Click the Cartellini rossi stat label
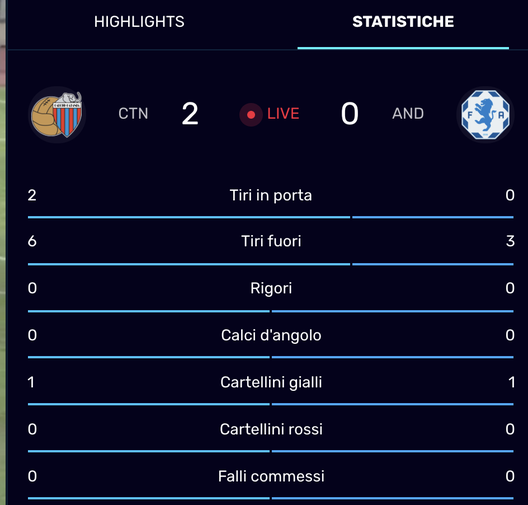 point(271,429)
